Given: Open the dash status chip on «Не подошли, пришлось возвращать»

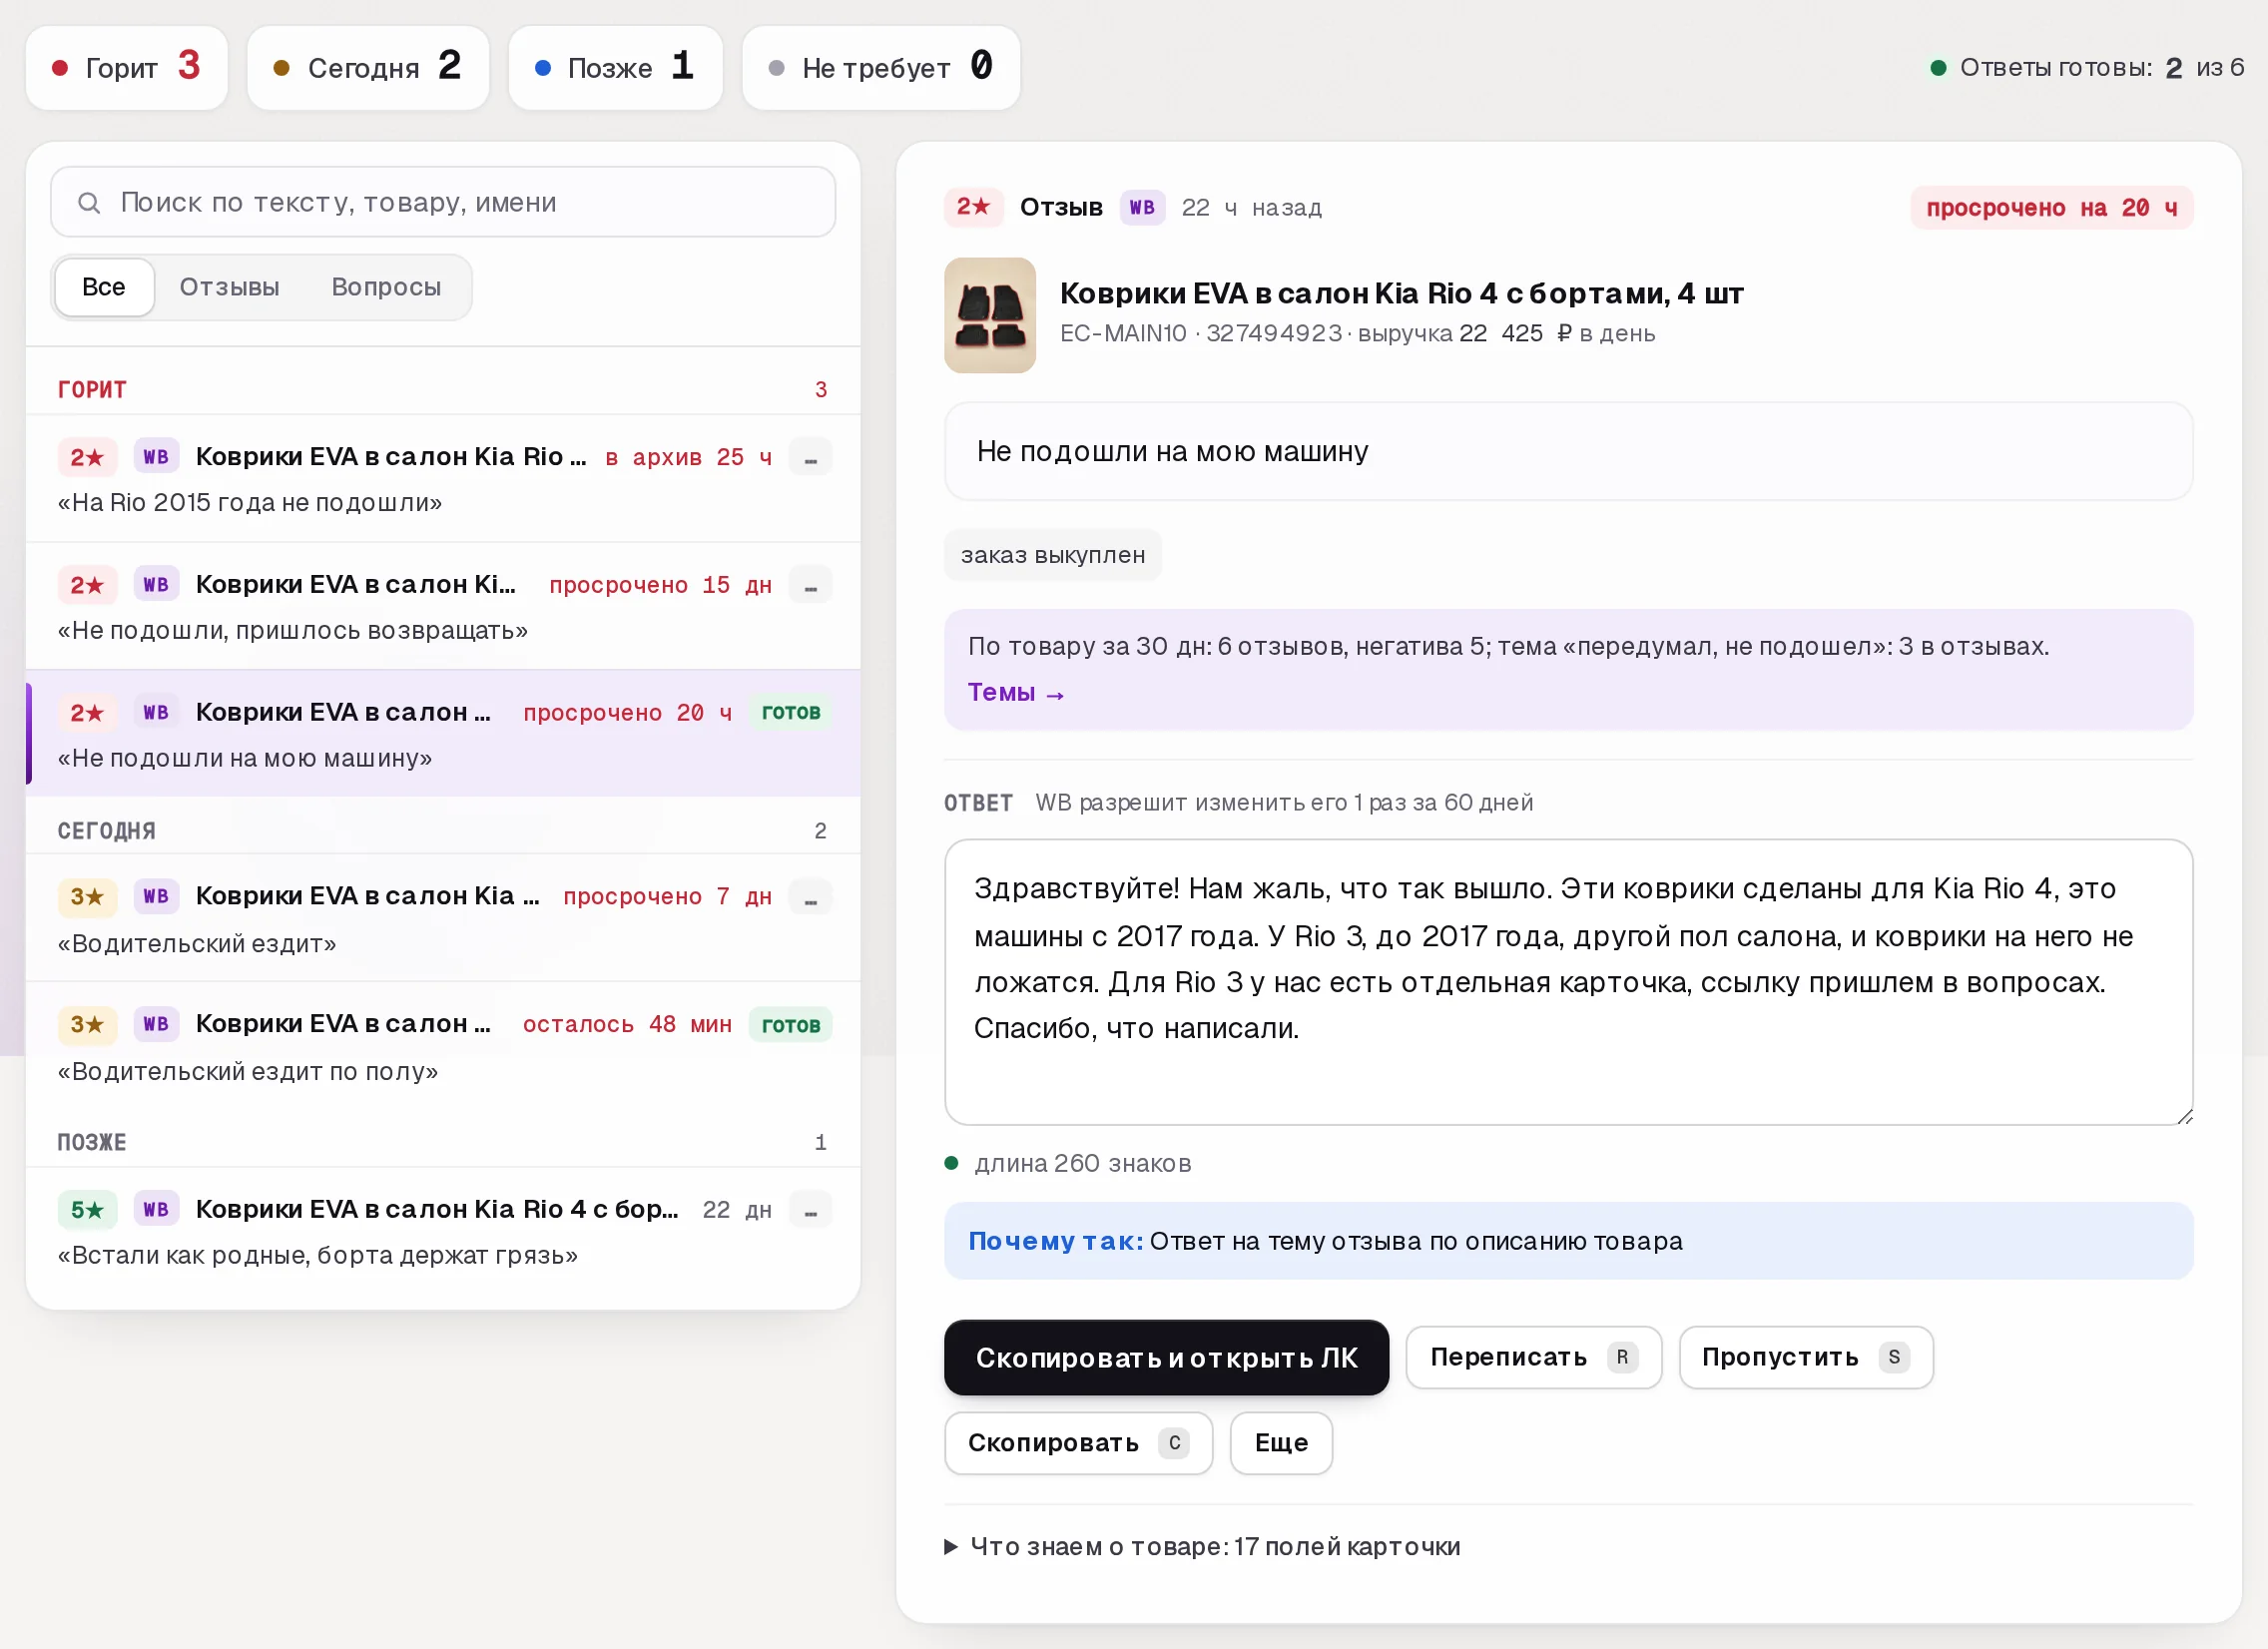Looking at the screenshot, I should (x=810, y=585).
